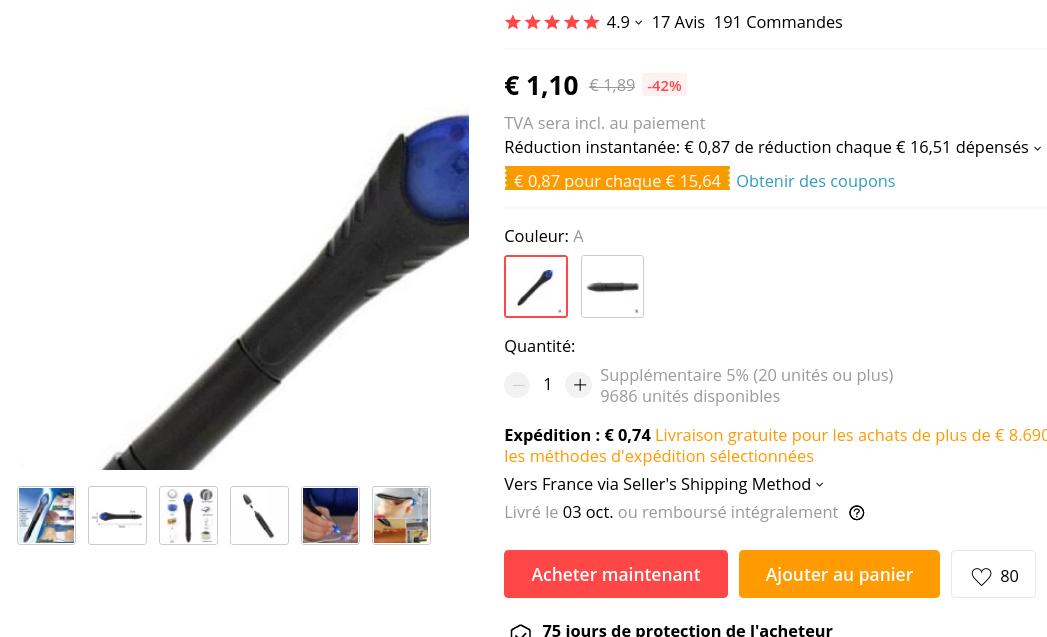Open the 17 Avis reviews link
Viewport: 1047px width, 637px height.
678,23
